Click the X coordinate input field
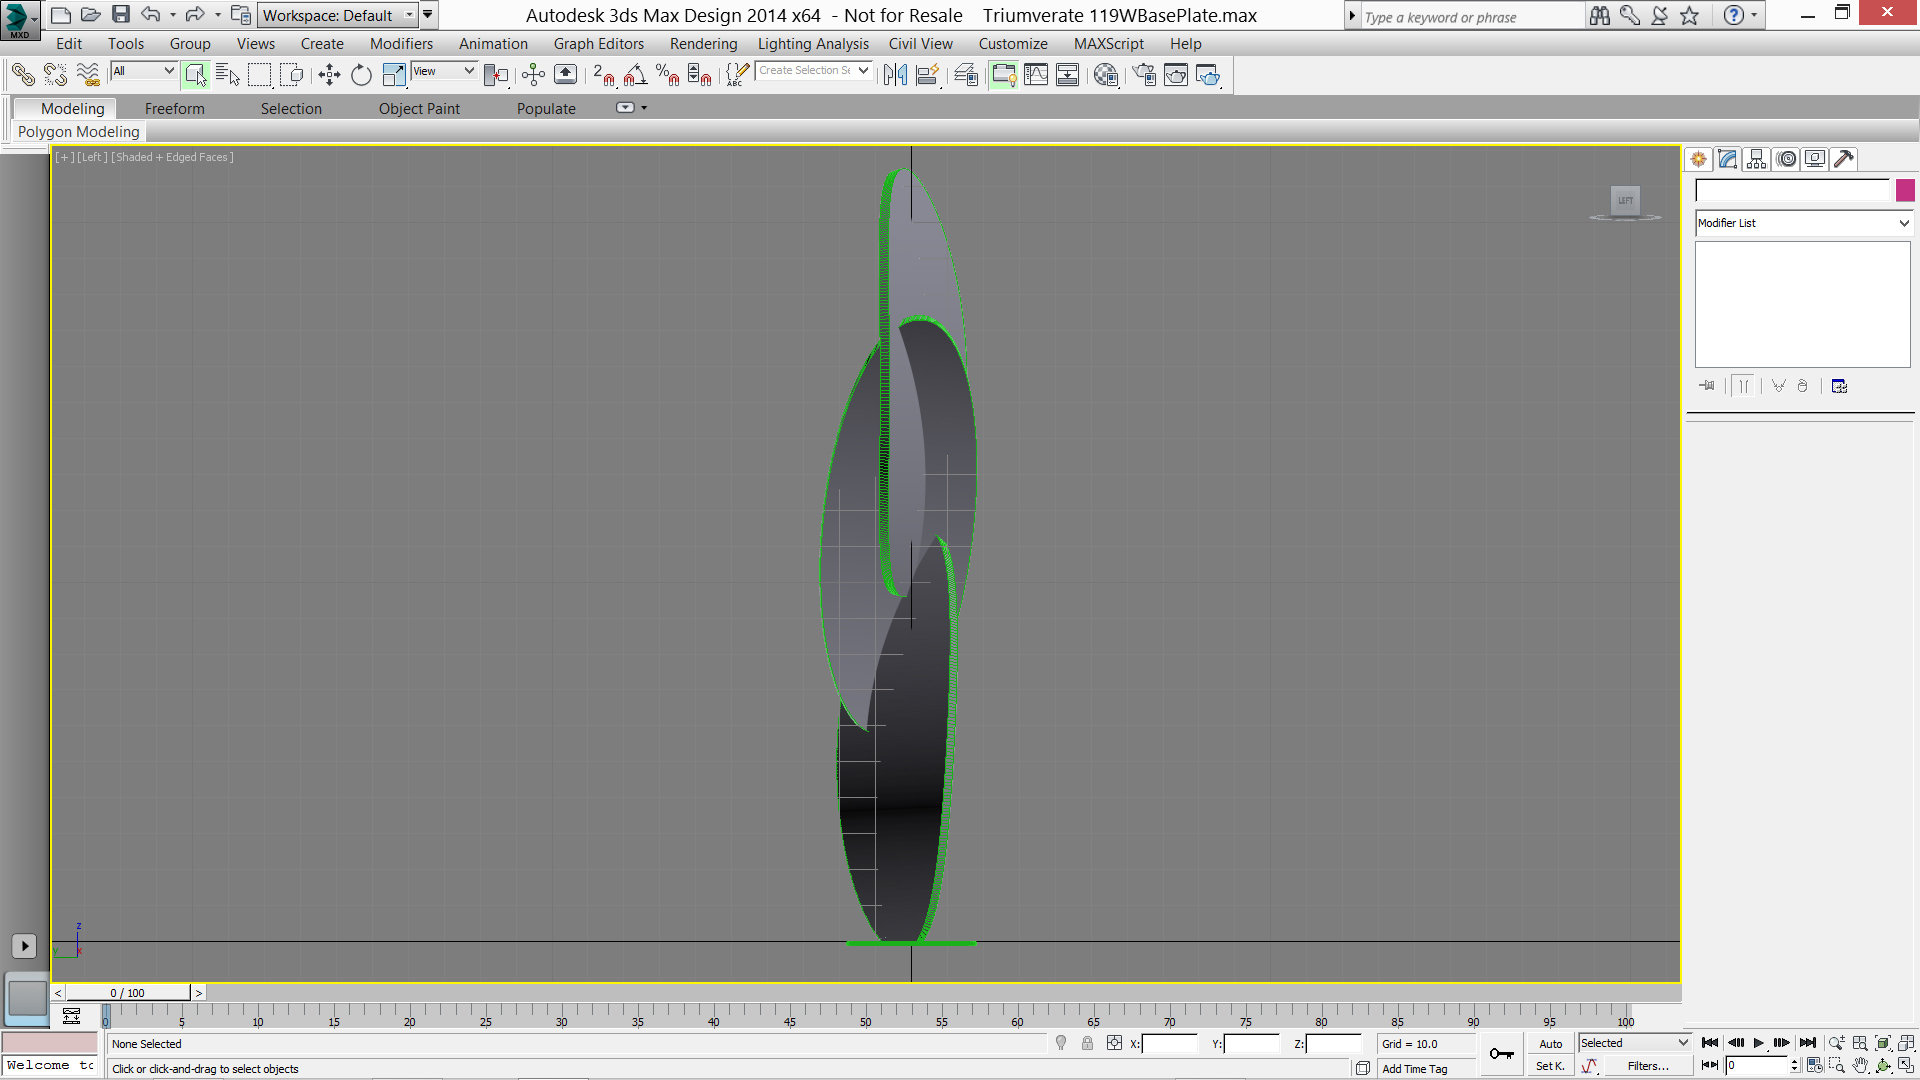This screenshot has width=1920, height=1080. pyautogui.click(x=1169, y=1044)
